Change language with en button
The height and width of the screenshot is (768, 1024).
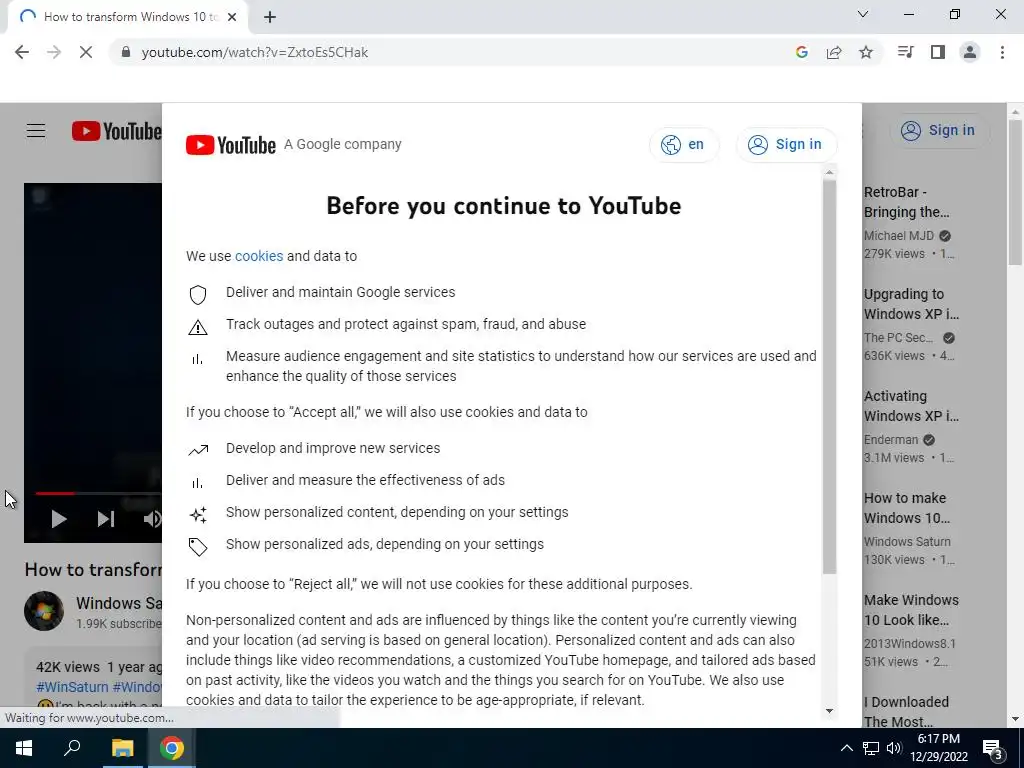[x=684, y=144]
